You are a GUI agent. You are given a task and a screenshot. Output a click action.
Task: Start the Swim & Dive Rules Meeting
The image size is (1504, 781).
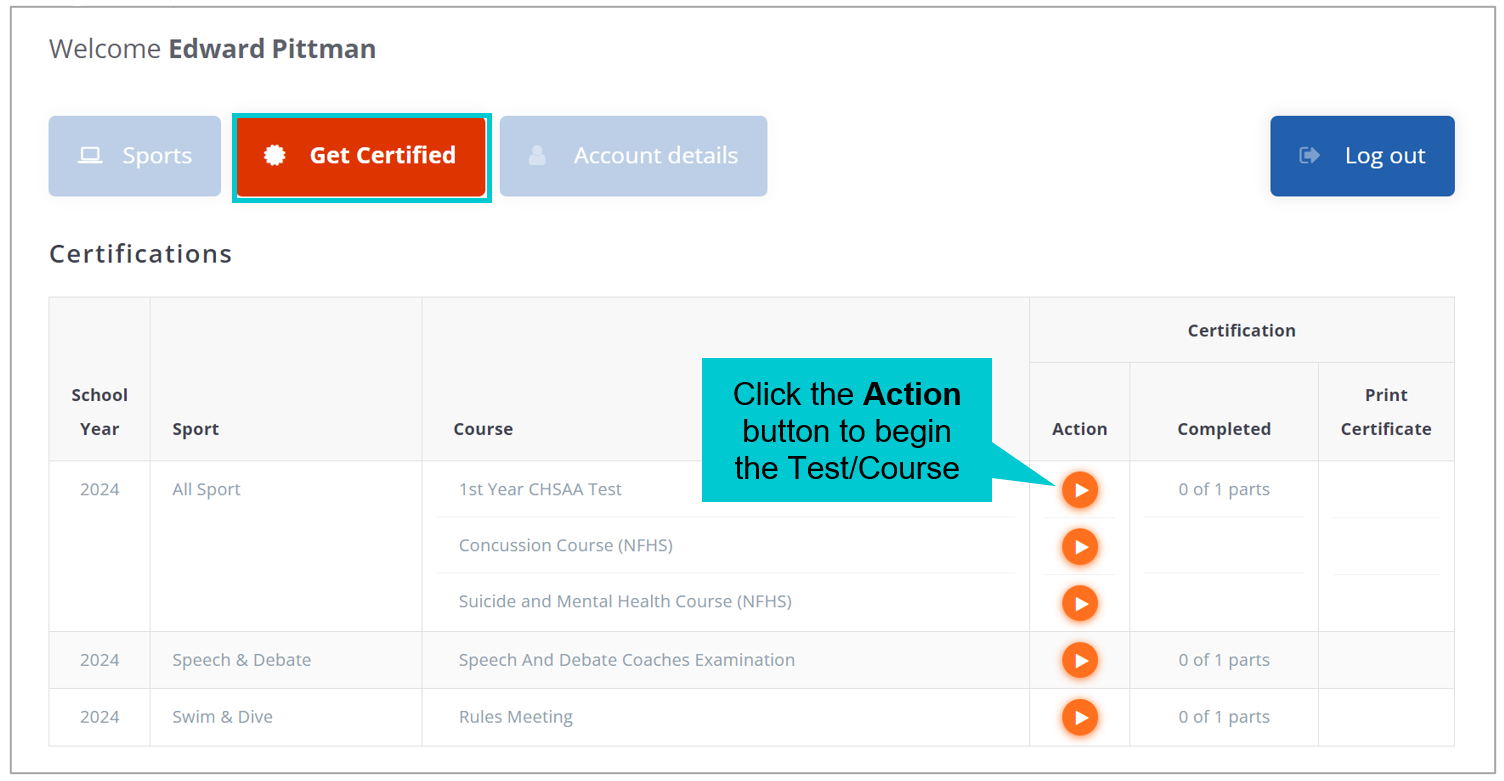pyautogui.click(x=1080, y=717)
